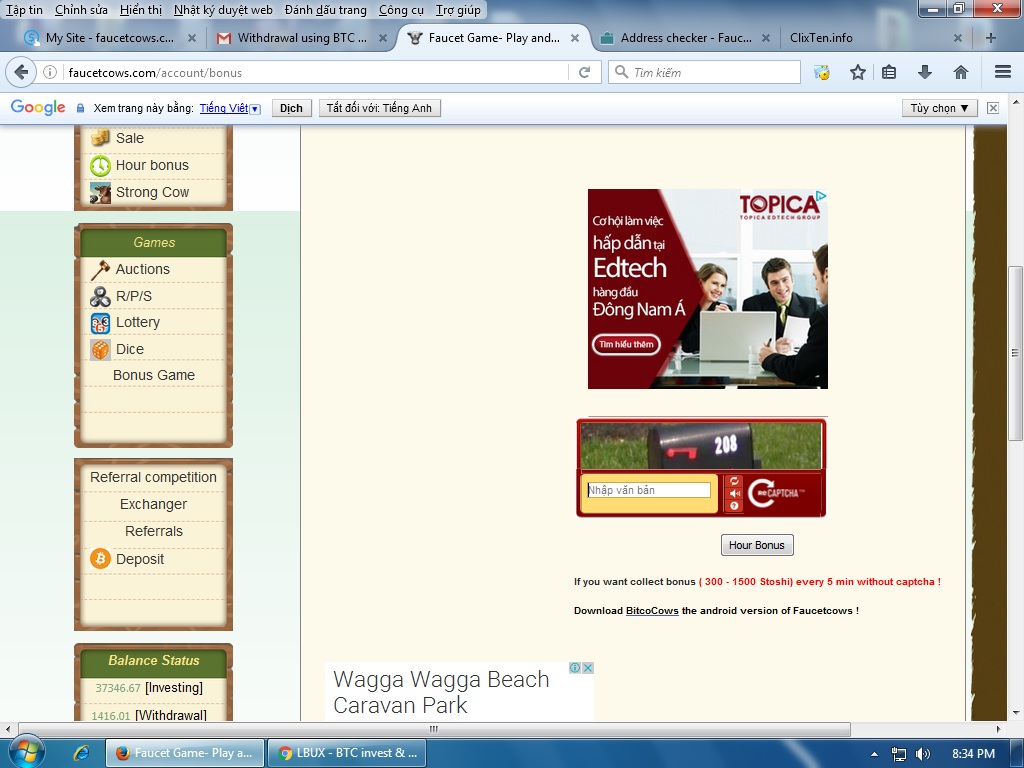Open the Tùy chọn options dropdown
The image size is (1024, 768).
(x=939, y=108)
